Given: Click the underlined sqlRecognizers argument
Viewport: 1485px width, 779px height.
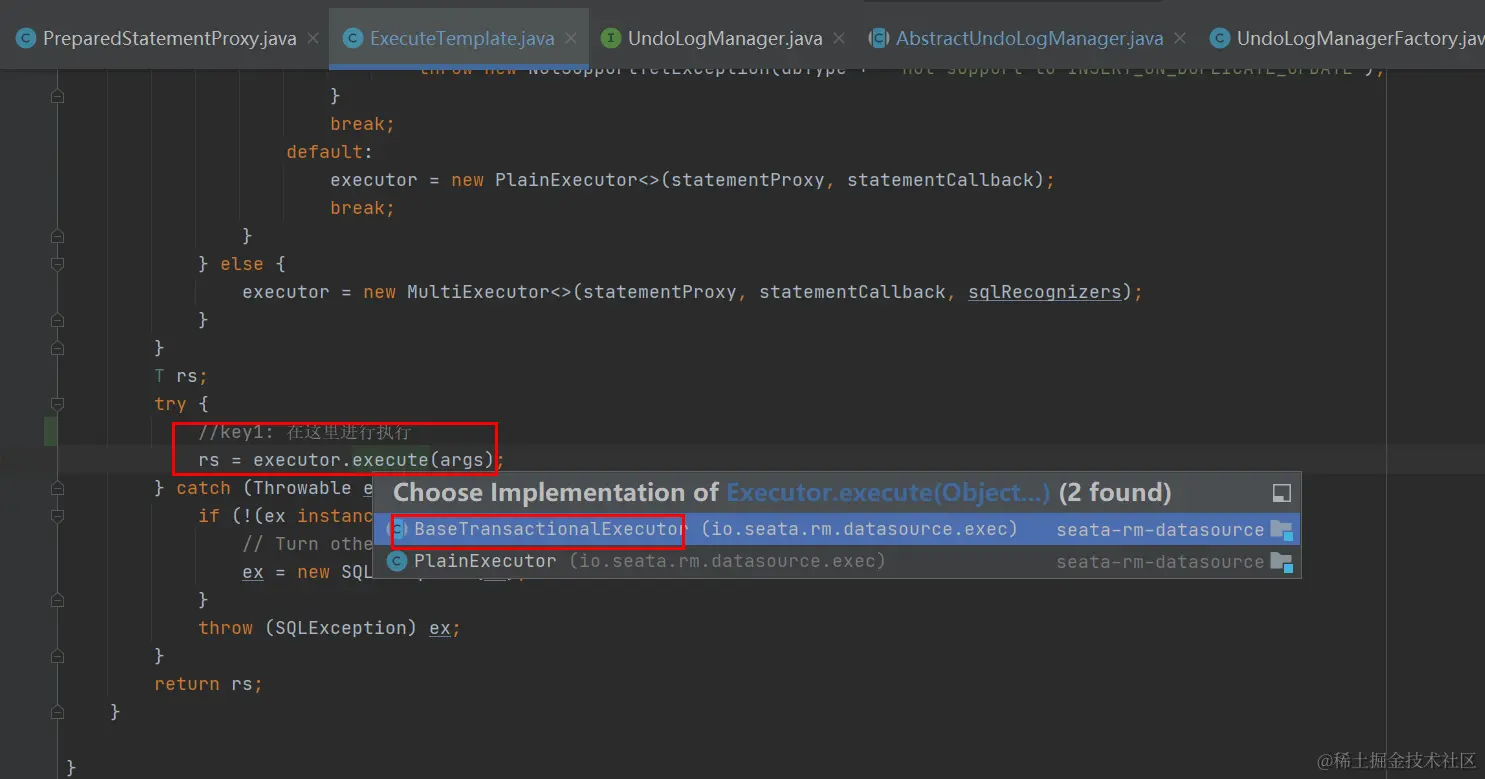Looking at the screenshot, I should (1045, 292).
